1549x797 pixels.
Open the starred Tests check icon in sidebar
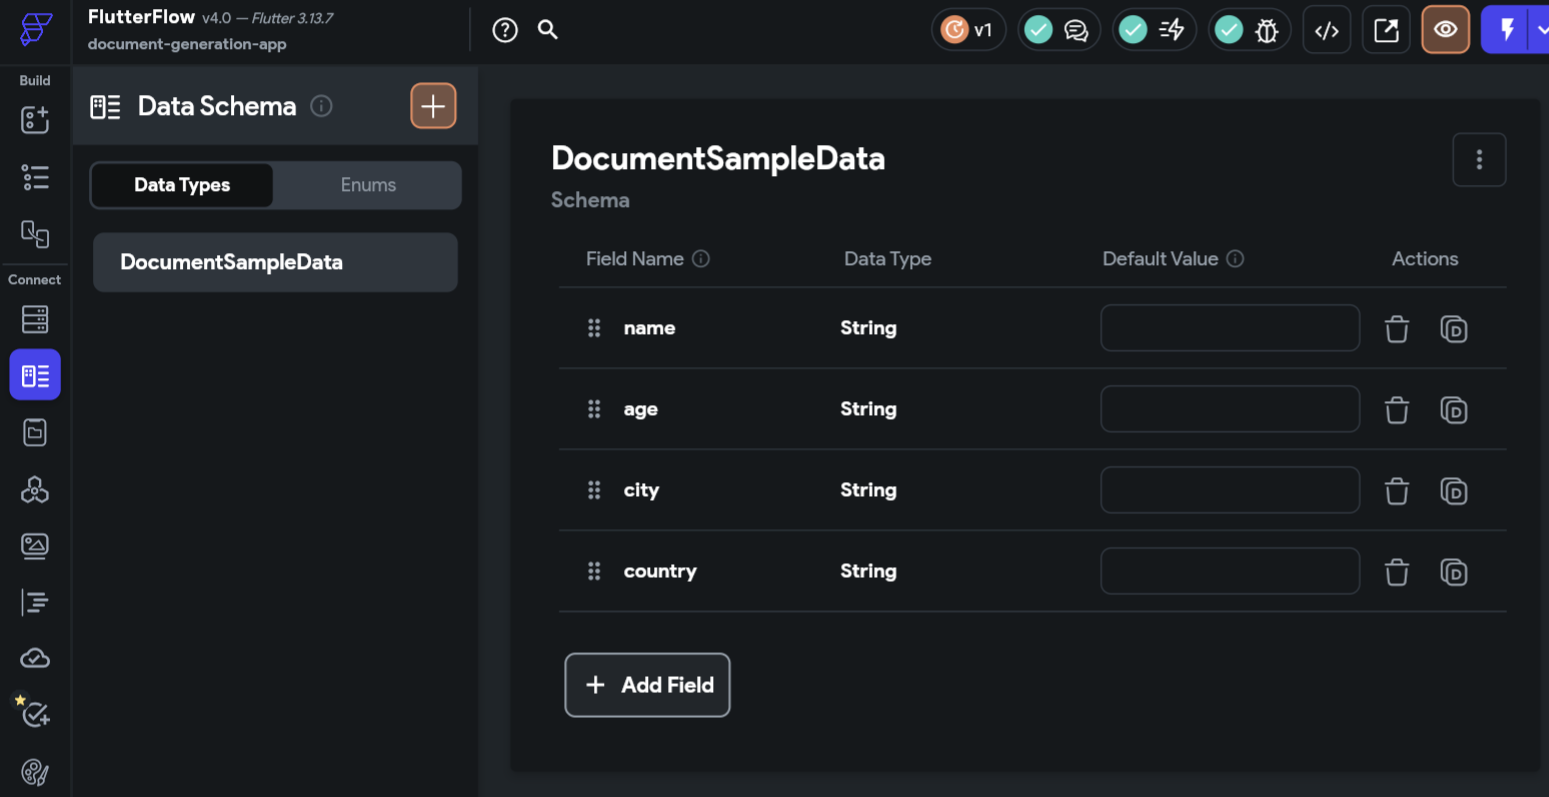pos(35,713)
